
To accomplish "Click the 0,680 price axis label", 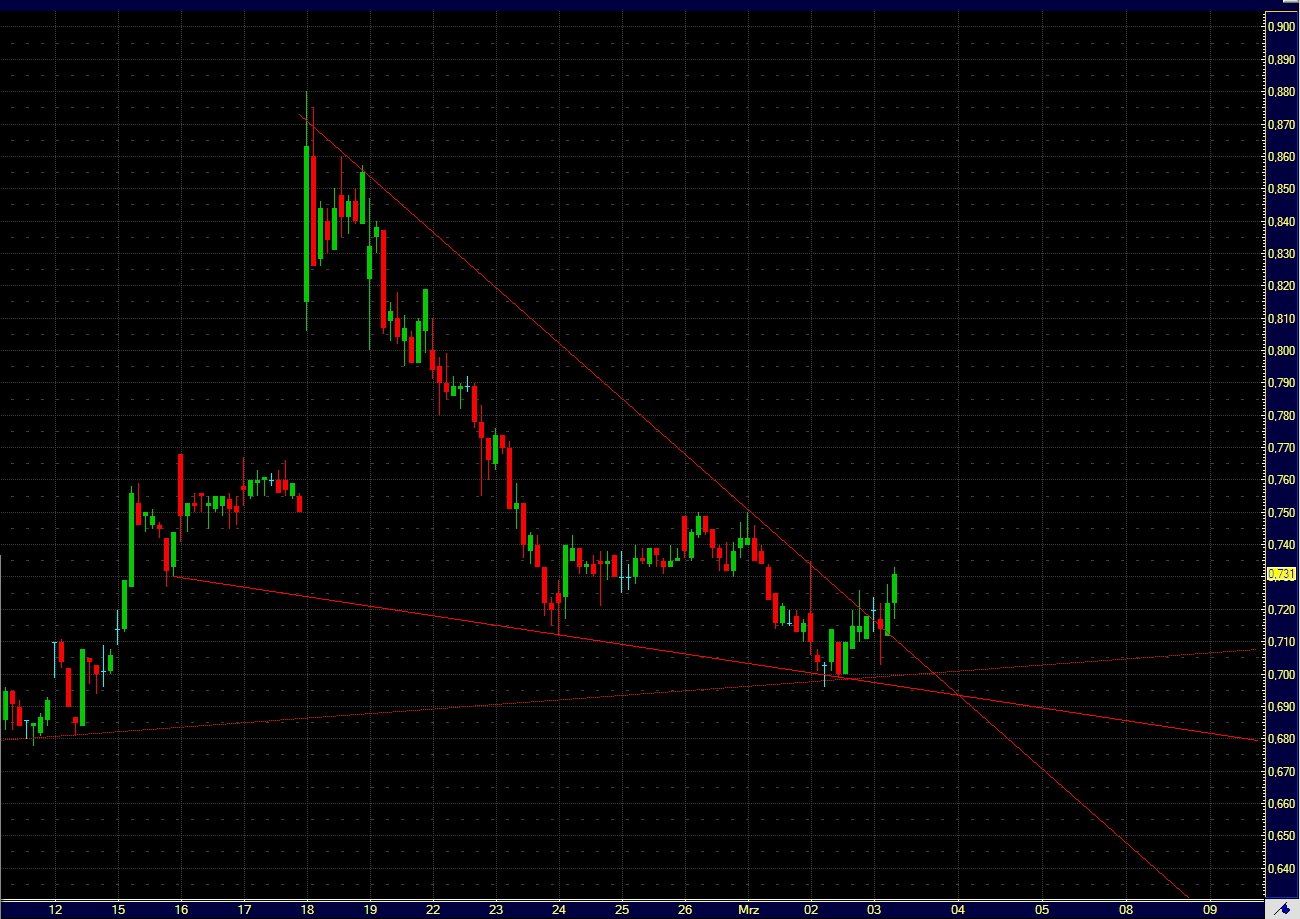I will (x=1281, y=739).
